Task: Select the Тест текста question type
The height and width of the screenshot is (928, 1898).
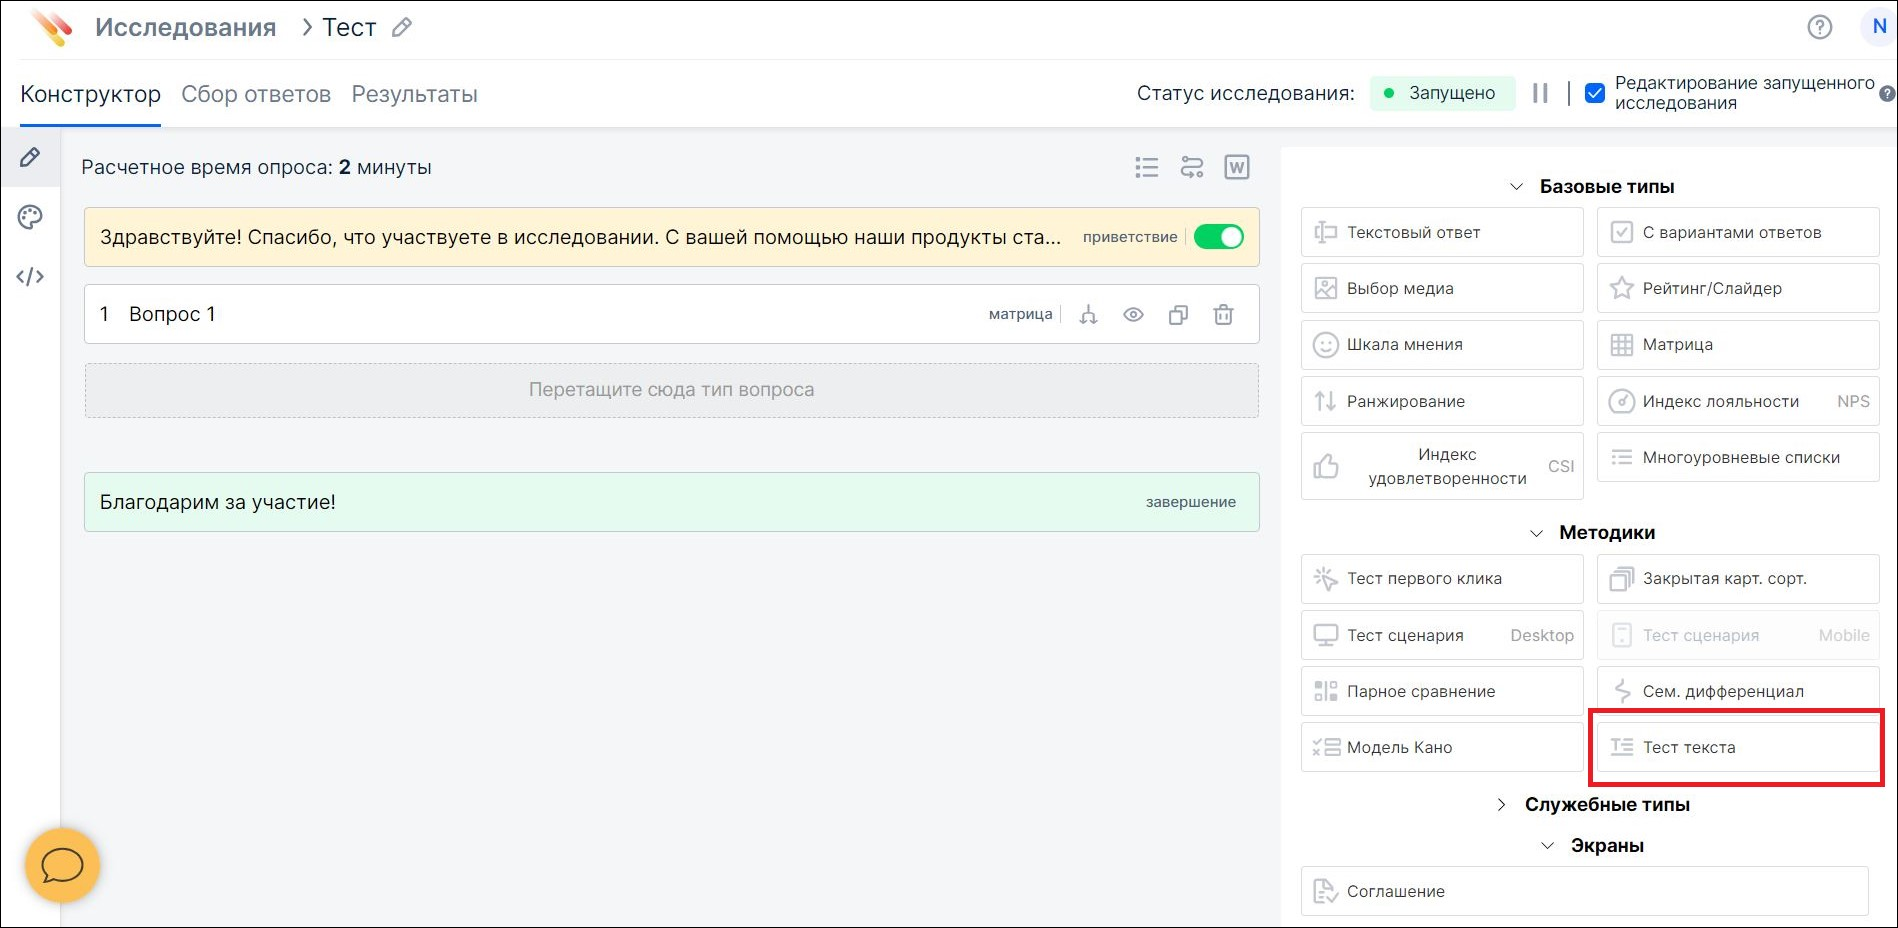Action: pos(1737,747)
